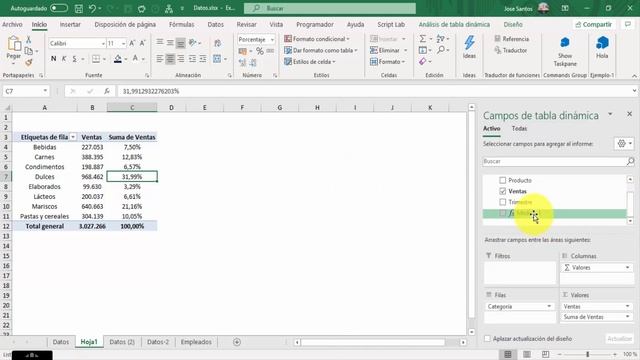This screenshot has width=640, height=360.
Task: Apply italic with the K button
Action: coord(64,59)
